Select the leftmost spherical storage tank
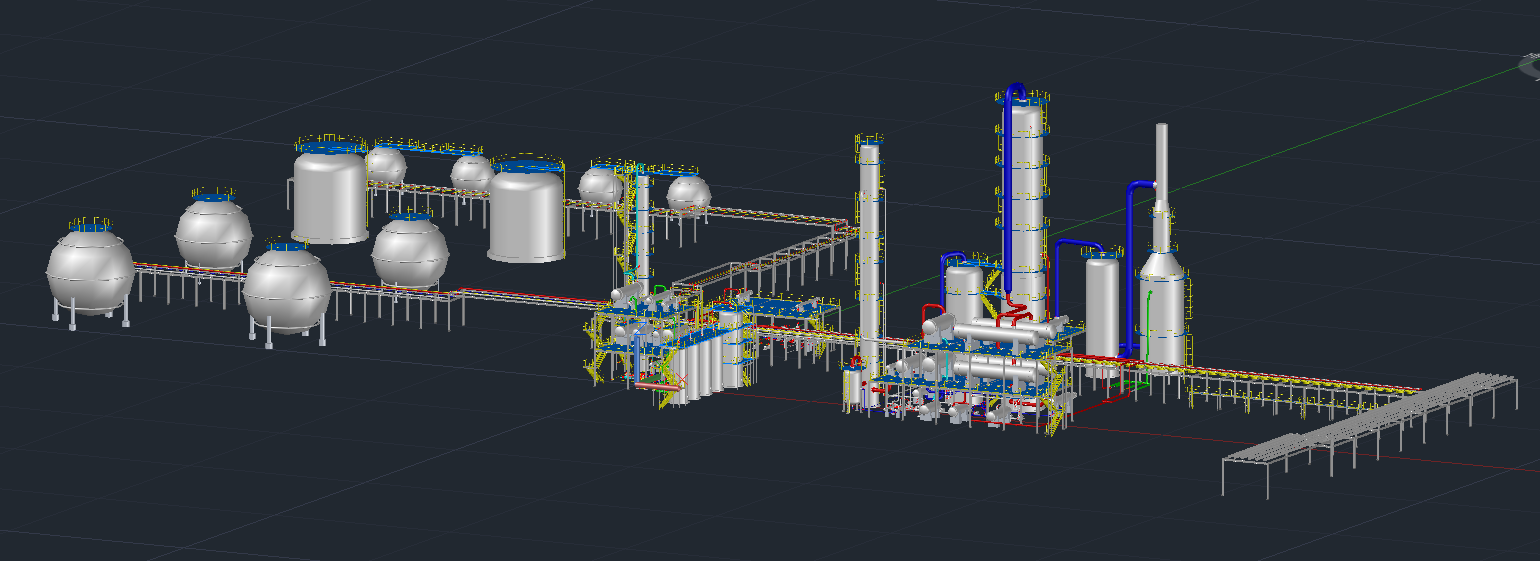Viewport: 1540px width, 561px height. click(x=90, y=272)
